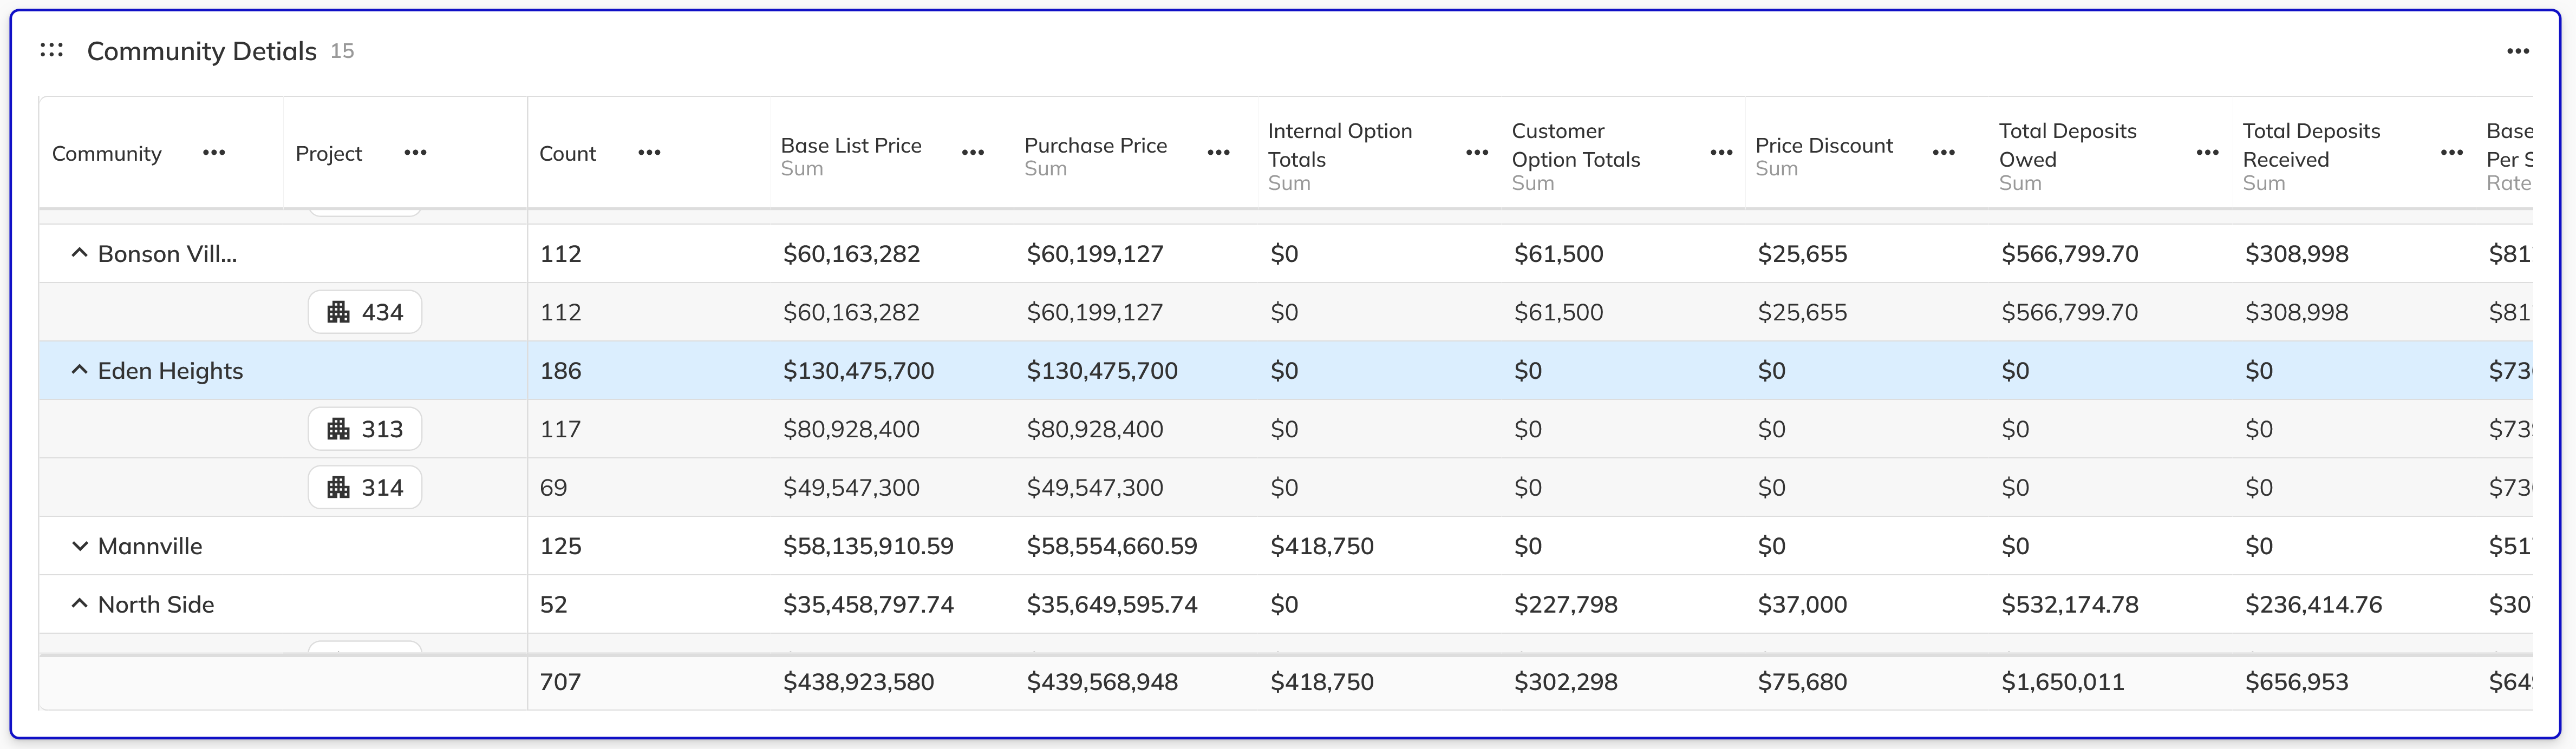This screenshot has height=749, width=2576.
Task: Open the Base List Price column menu
Action: [973, 153]
